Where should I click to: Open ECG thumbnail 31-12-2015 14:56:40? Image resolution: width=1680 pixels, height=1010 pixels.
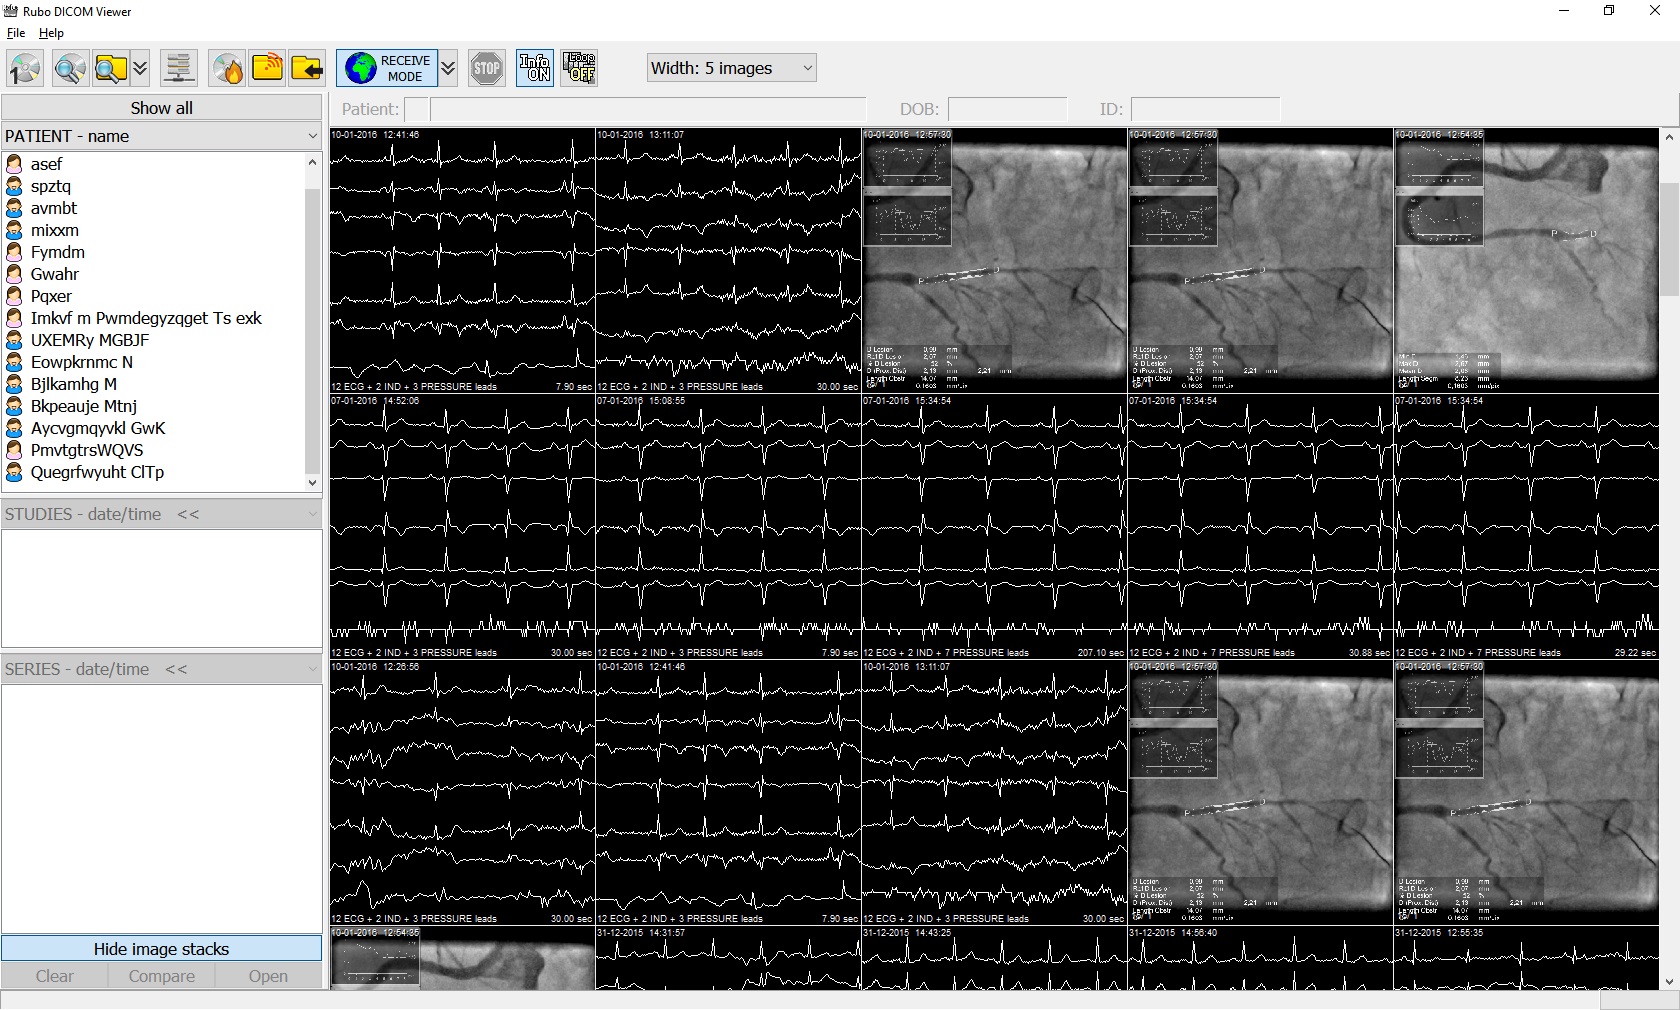coord(1261,958)
